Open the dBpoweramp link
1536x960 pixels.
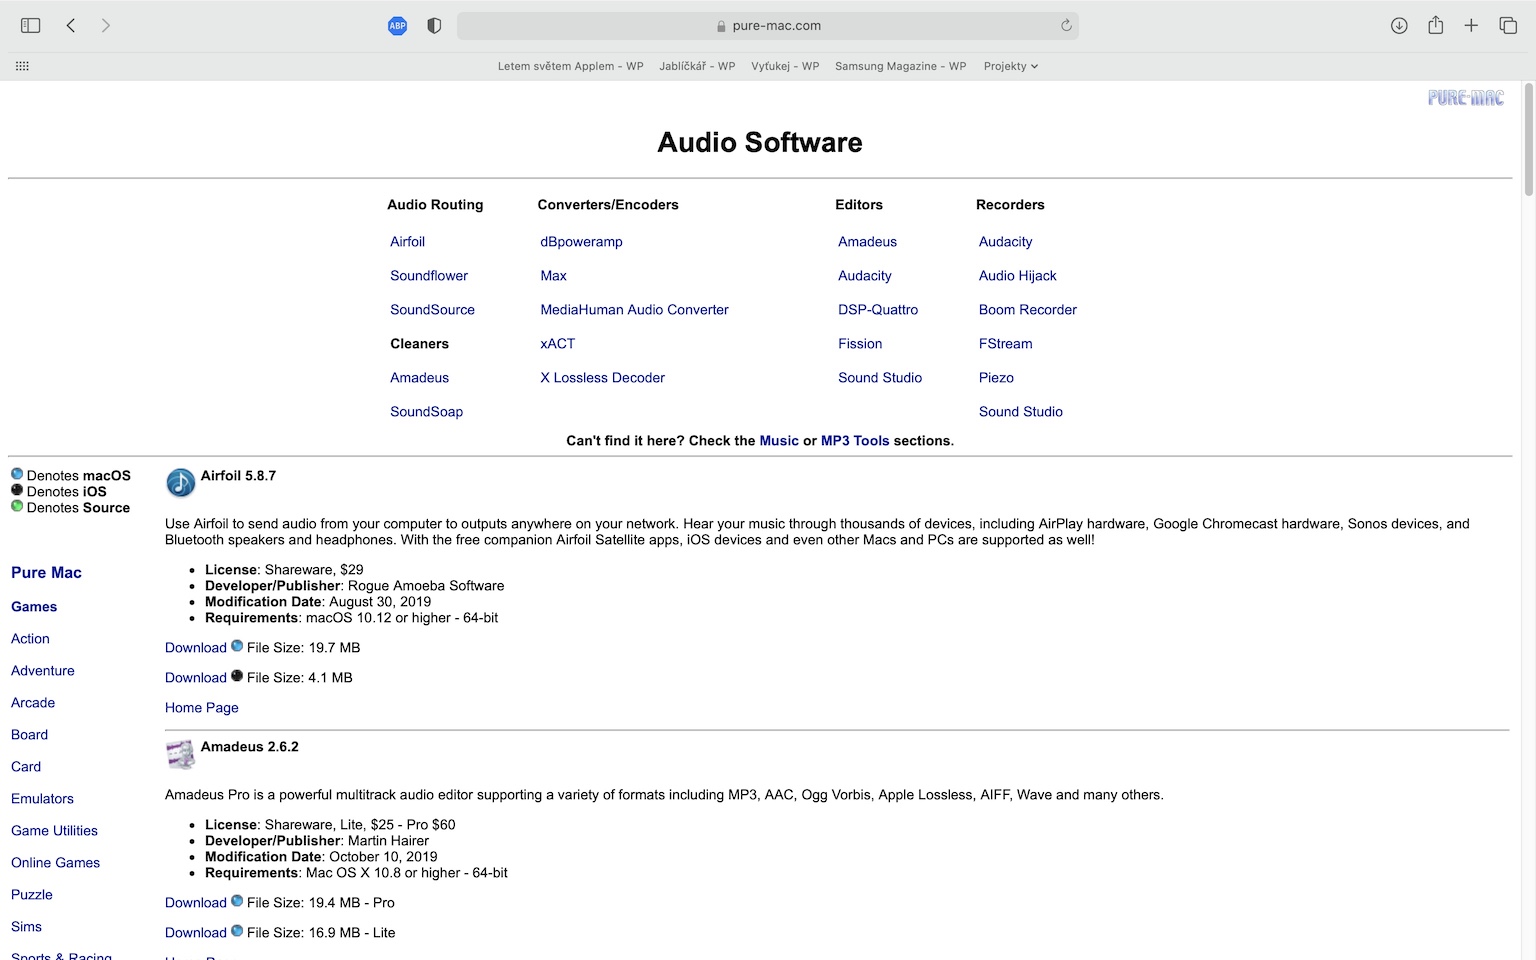click(581, 242)
